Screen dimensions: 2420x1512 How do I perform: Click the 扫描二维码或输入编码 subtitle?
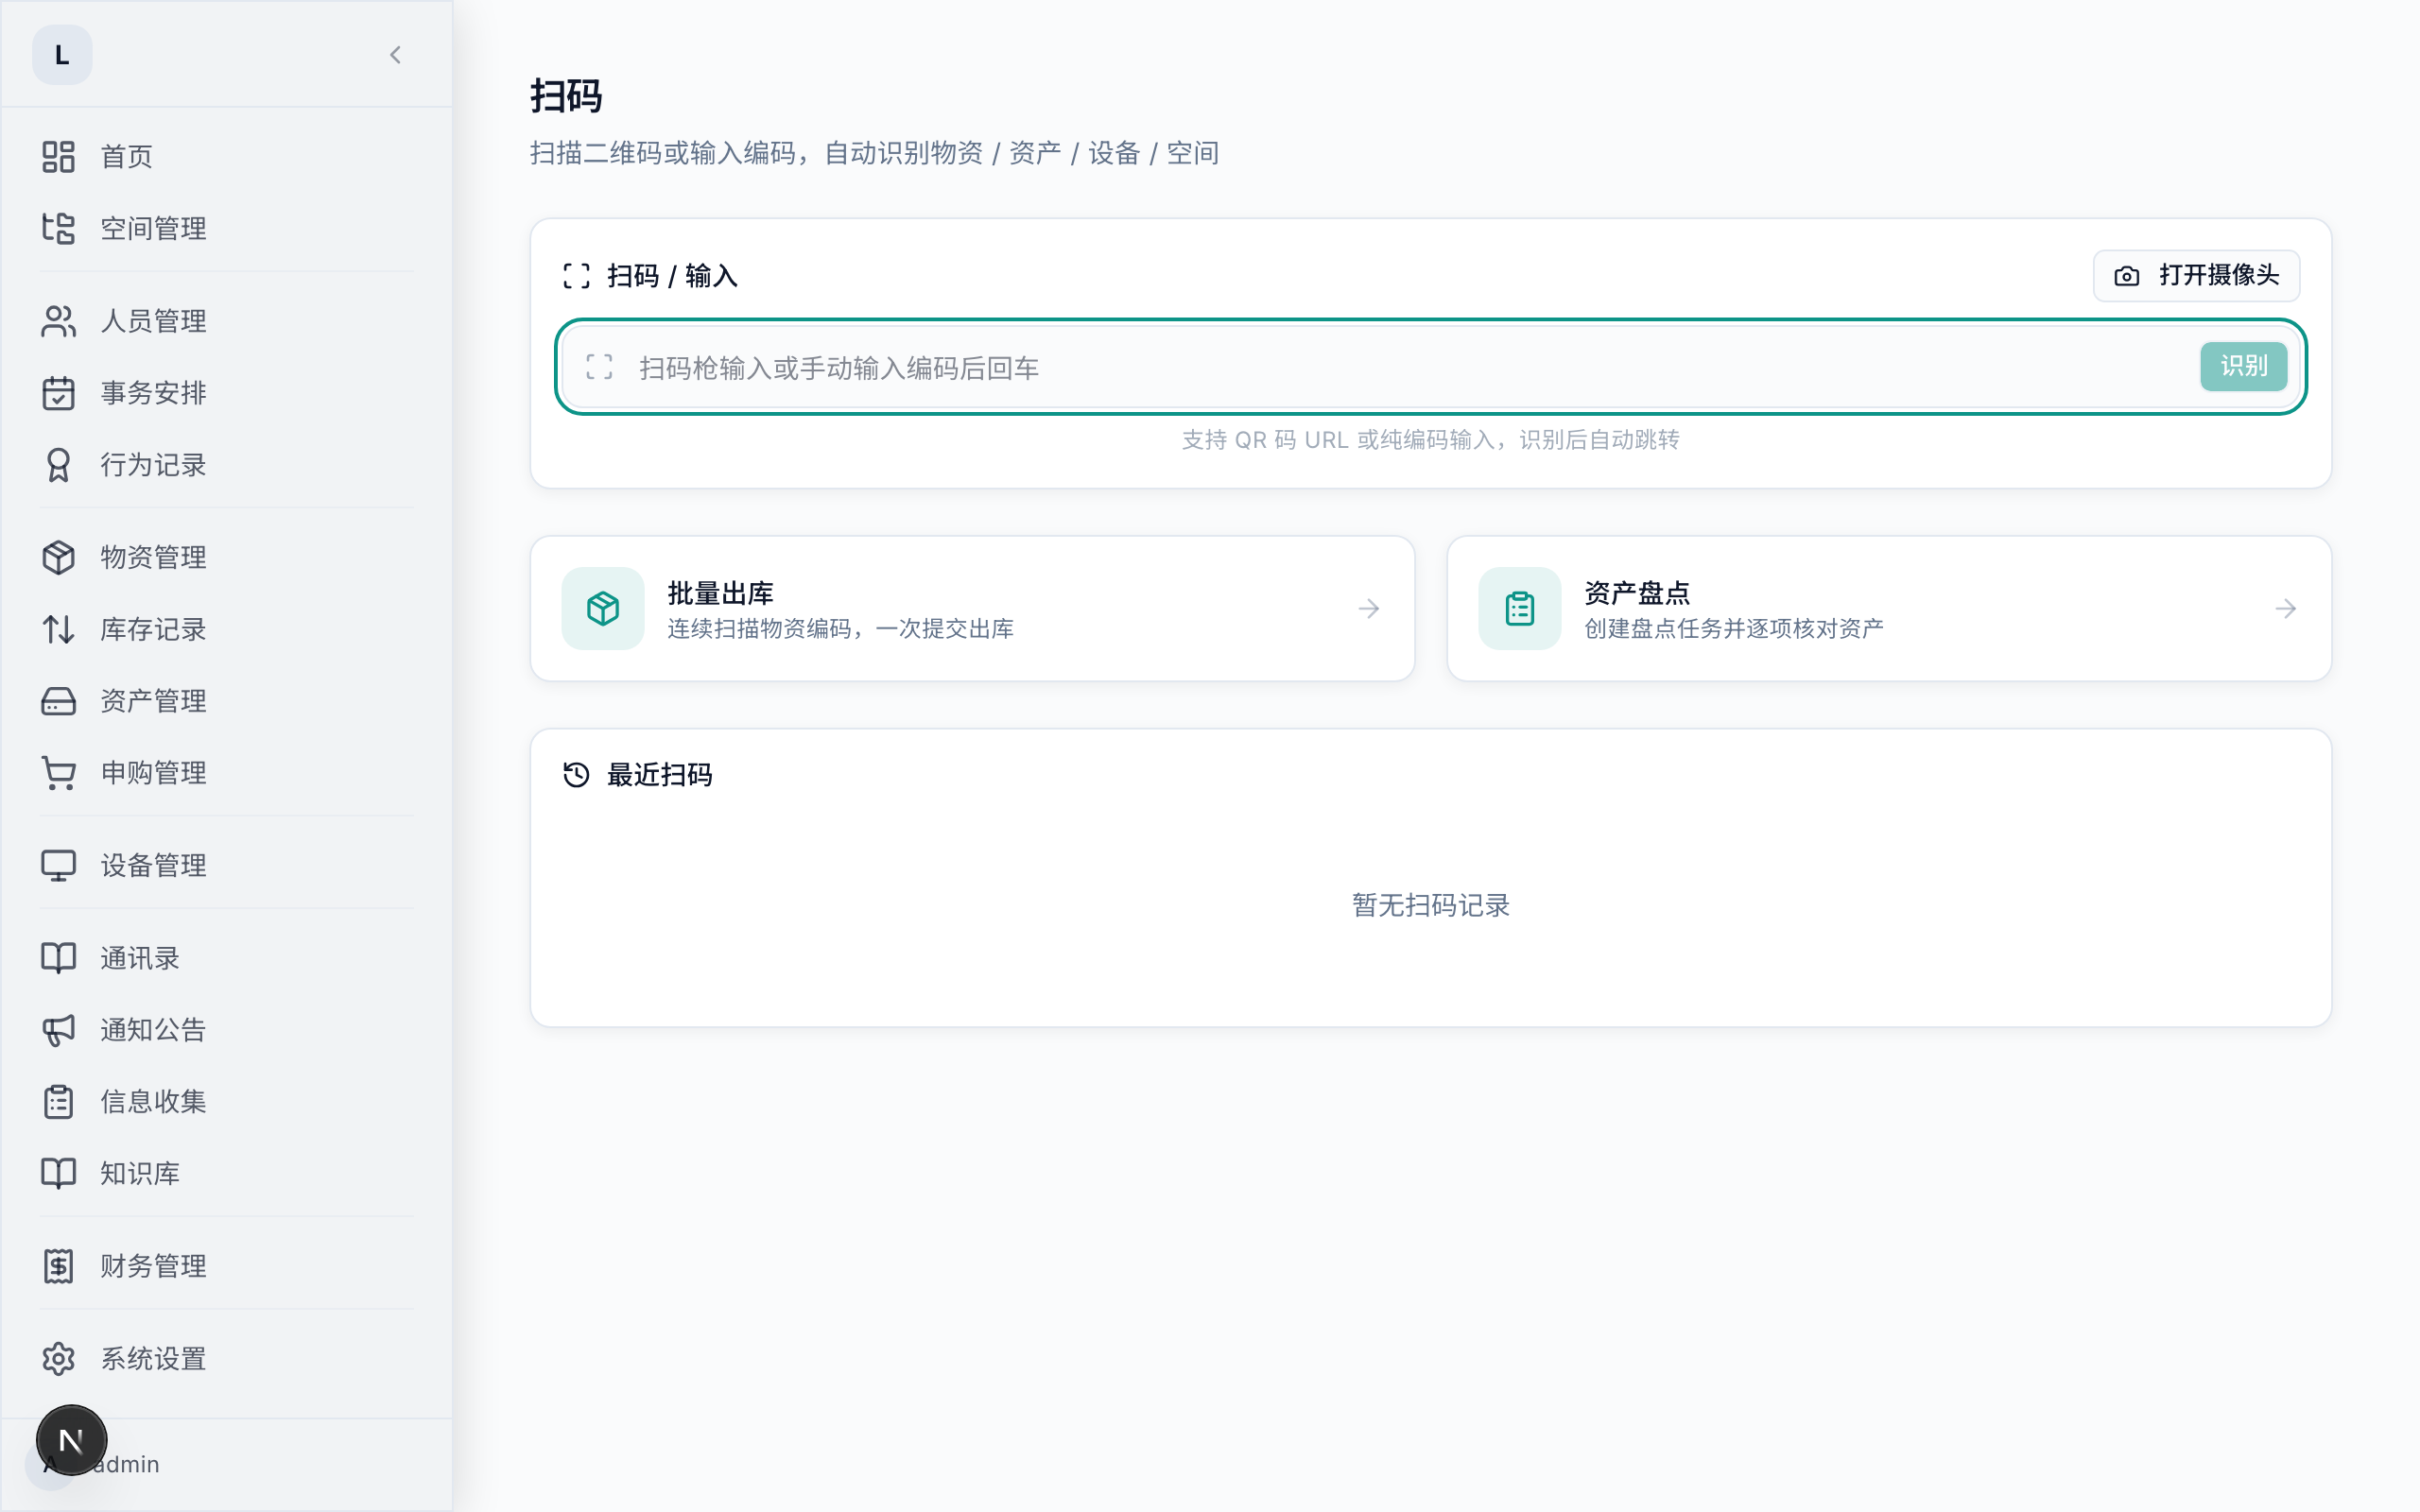[874, 153]
